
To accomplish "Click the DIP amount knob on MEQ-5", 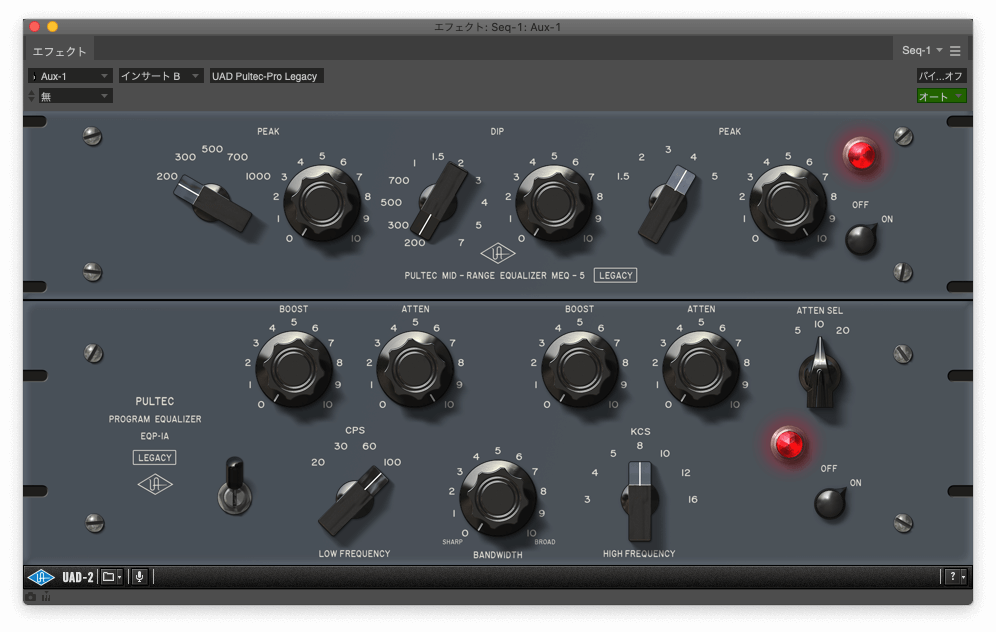I will (554, 203).
